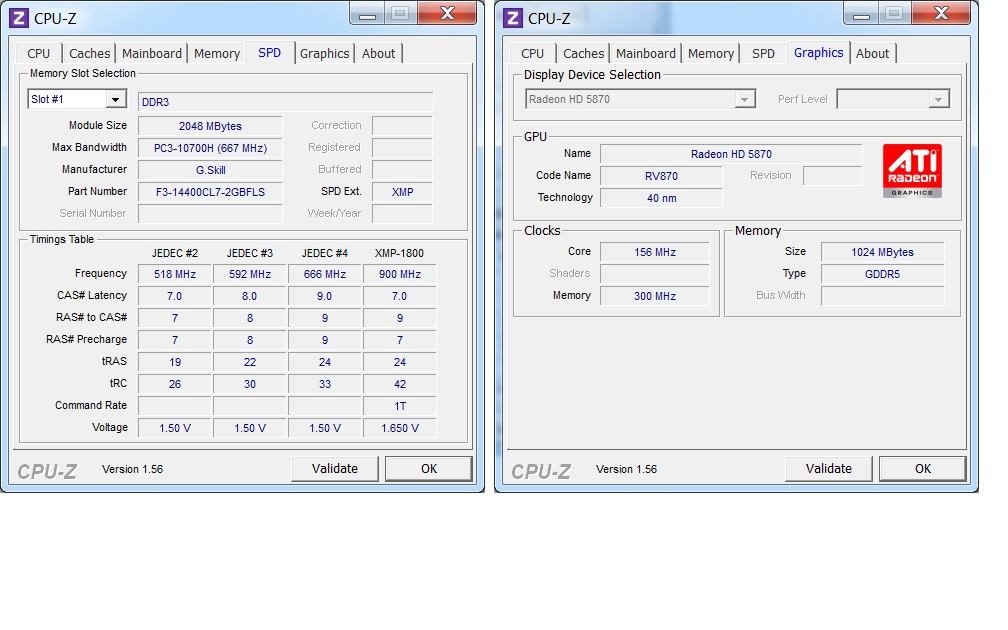
Task: Click Max Bandwidth value PC3-10700H (667 MHz)
Action: coord(210,148)
